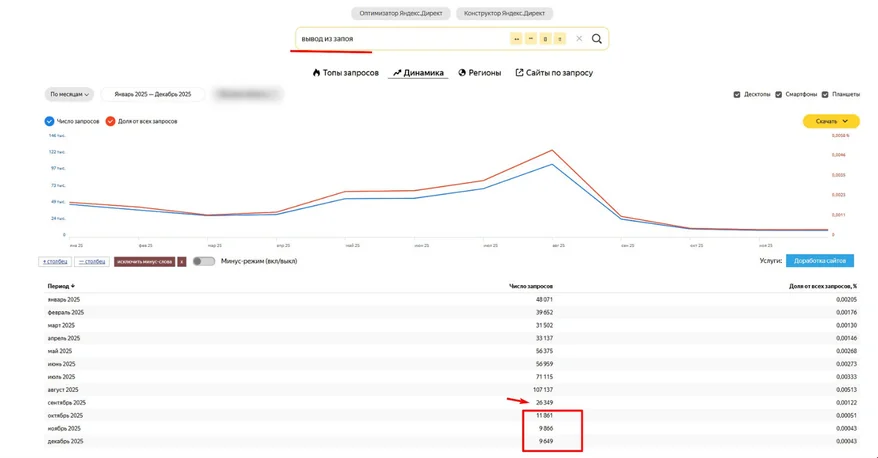
Task: Click the 'январь 2025' row label
Action: point(64,300)
